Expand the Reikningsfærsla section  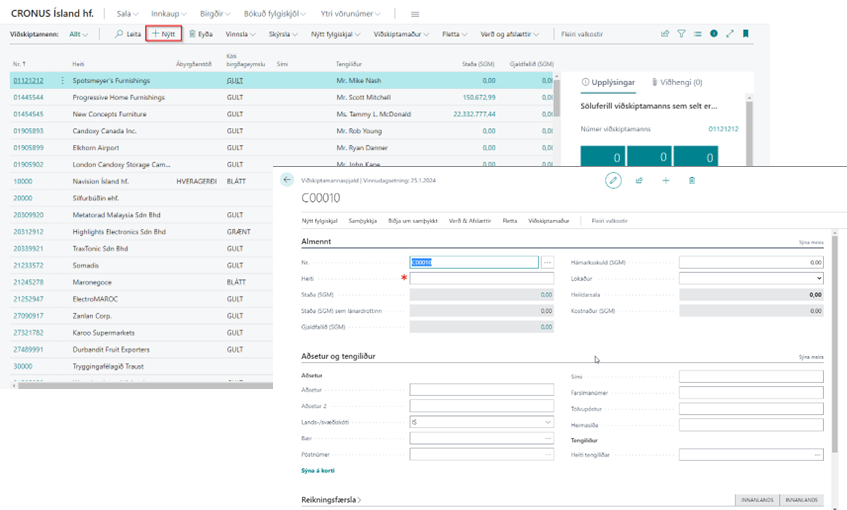[x=331, y=498]
